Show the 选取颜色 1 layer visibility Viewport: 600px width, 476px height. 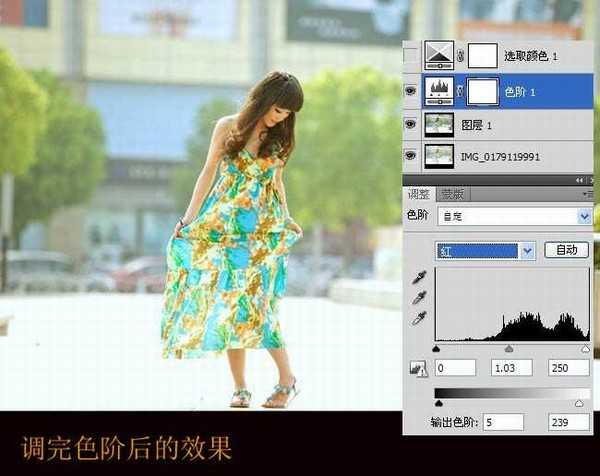(x=411, y=55)
